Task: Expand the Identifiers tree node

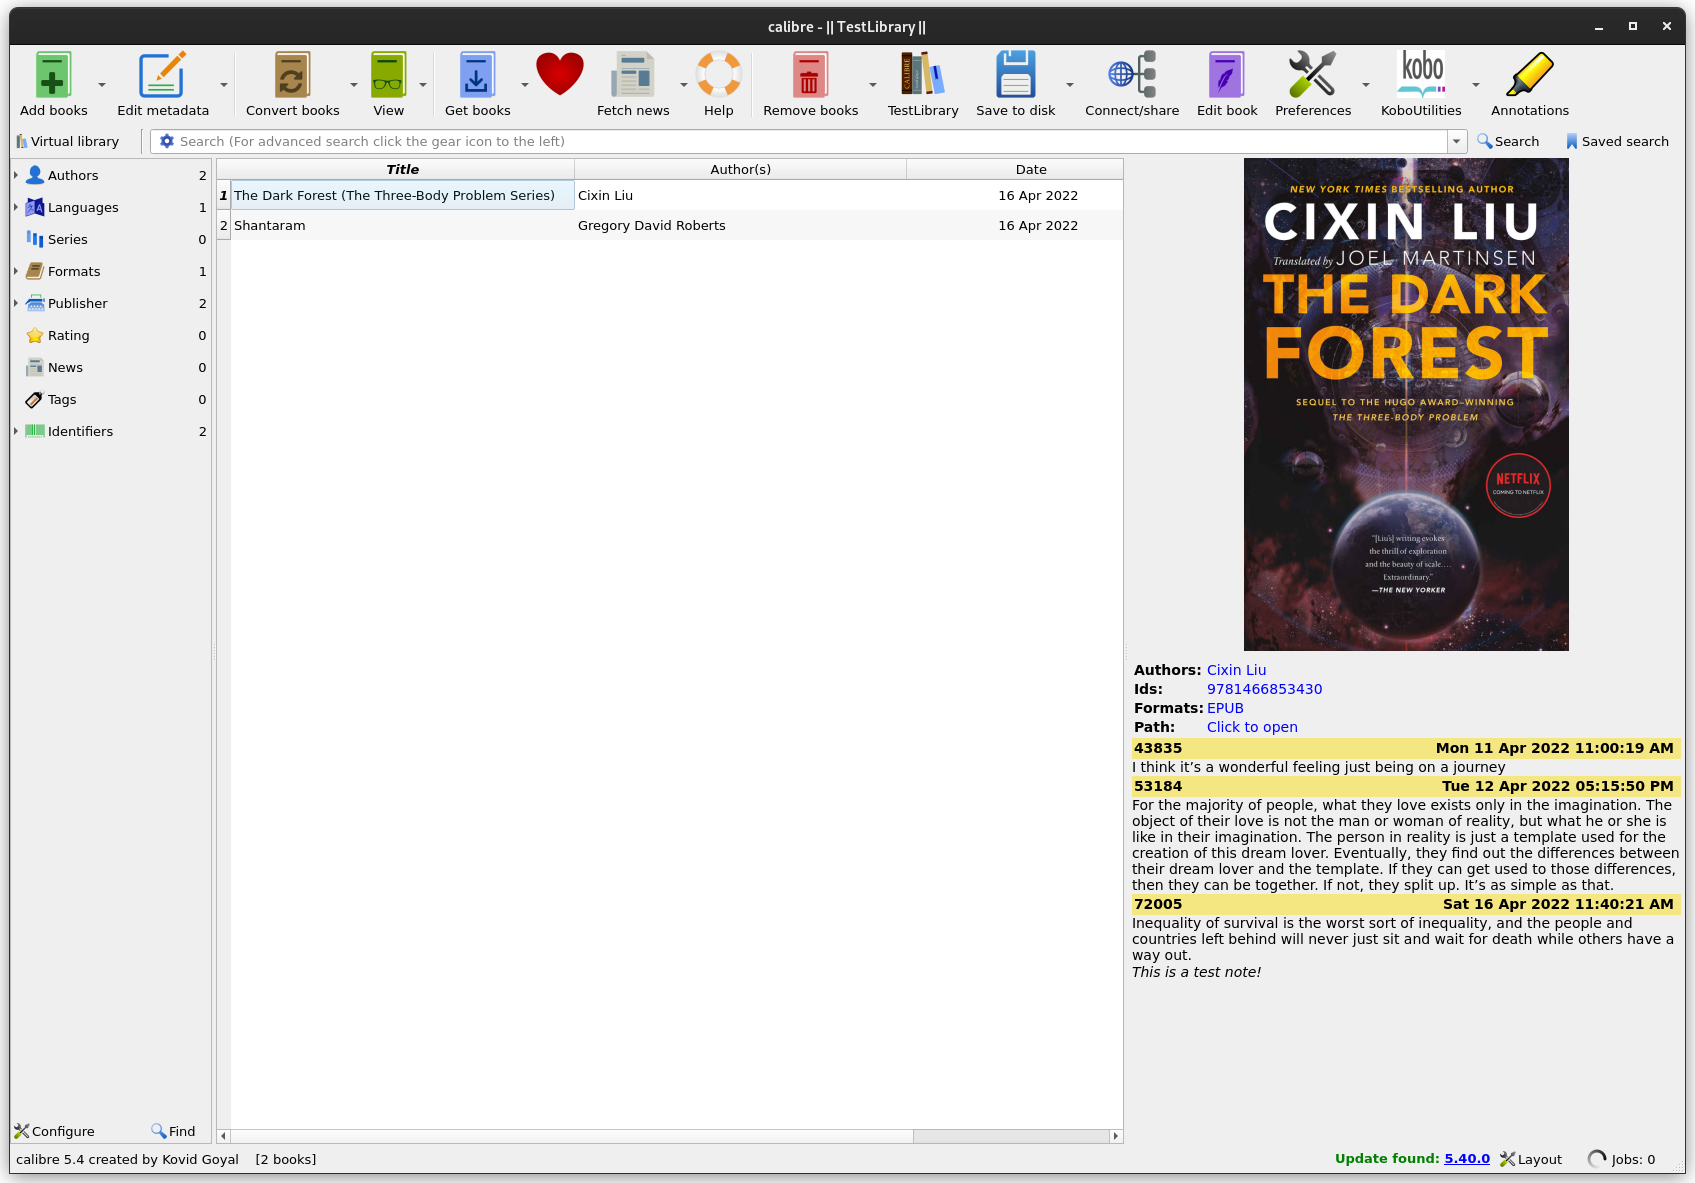Action: tap(16, 431)
